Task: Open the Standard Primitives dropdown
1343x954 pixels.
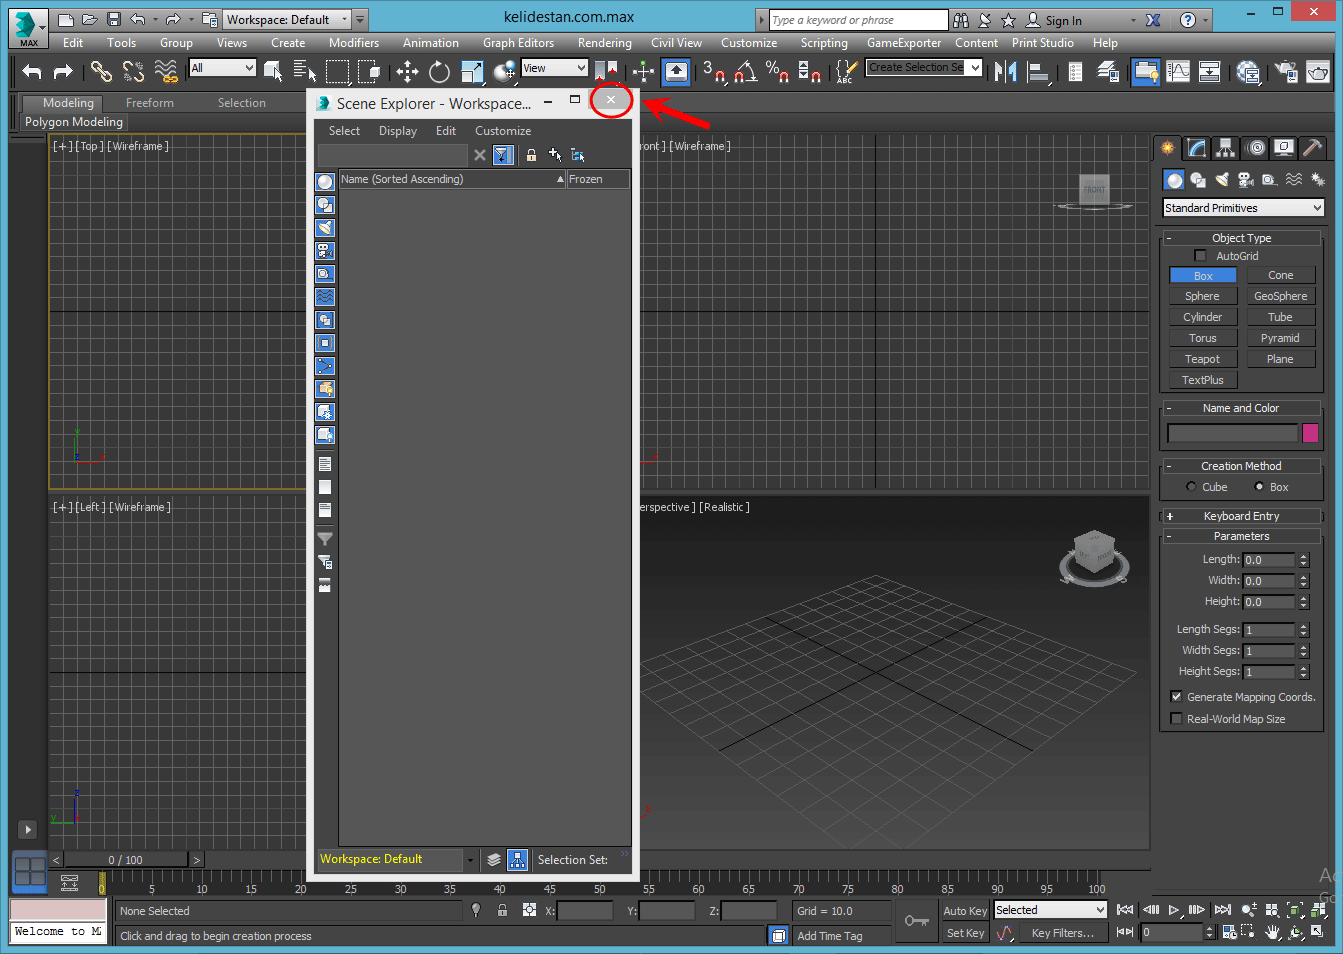Action: point(1243,208)
